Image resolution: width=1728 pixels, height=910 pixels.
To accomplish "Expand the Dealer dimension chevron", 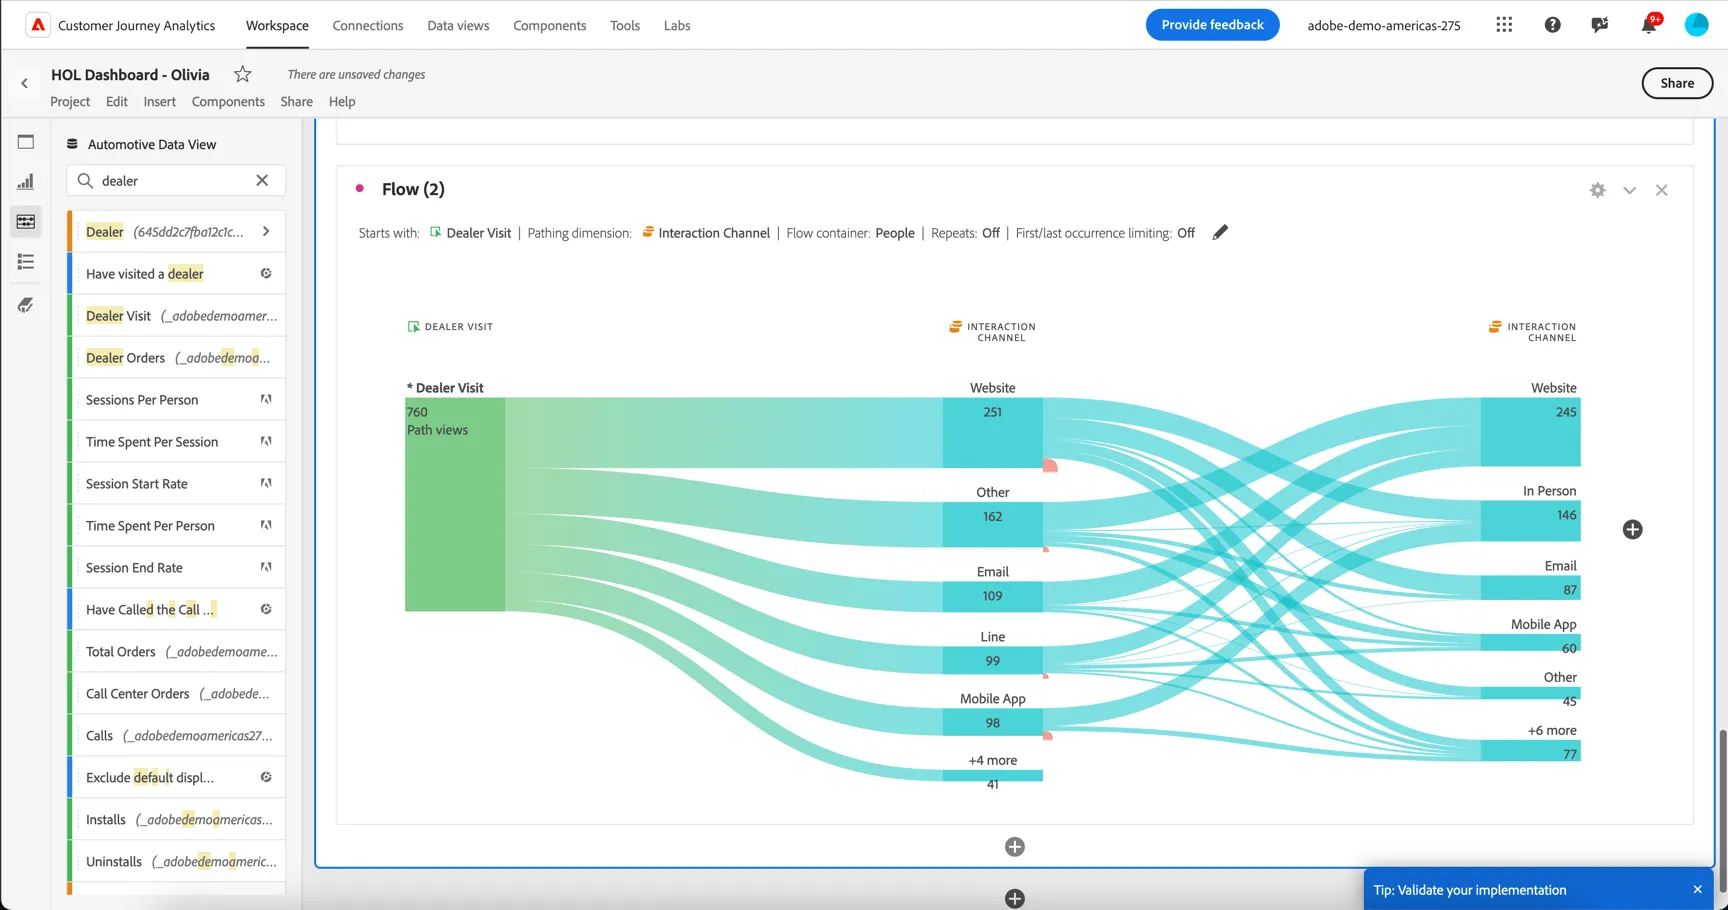I will click(266, 231).
